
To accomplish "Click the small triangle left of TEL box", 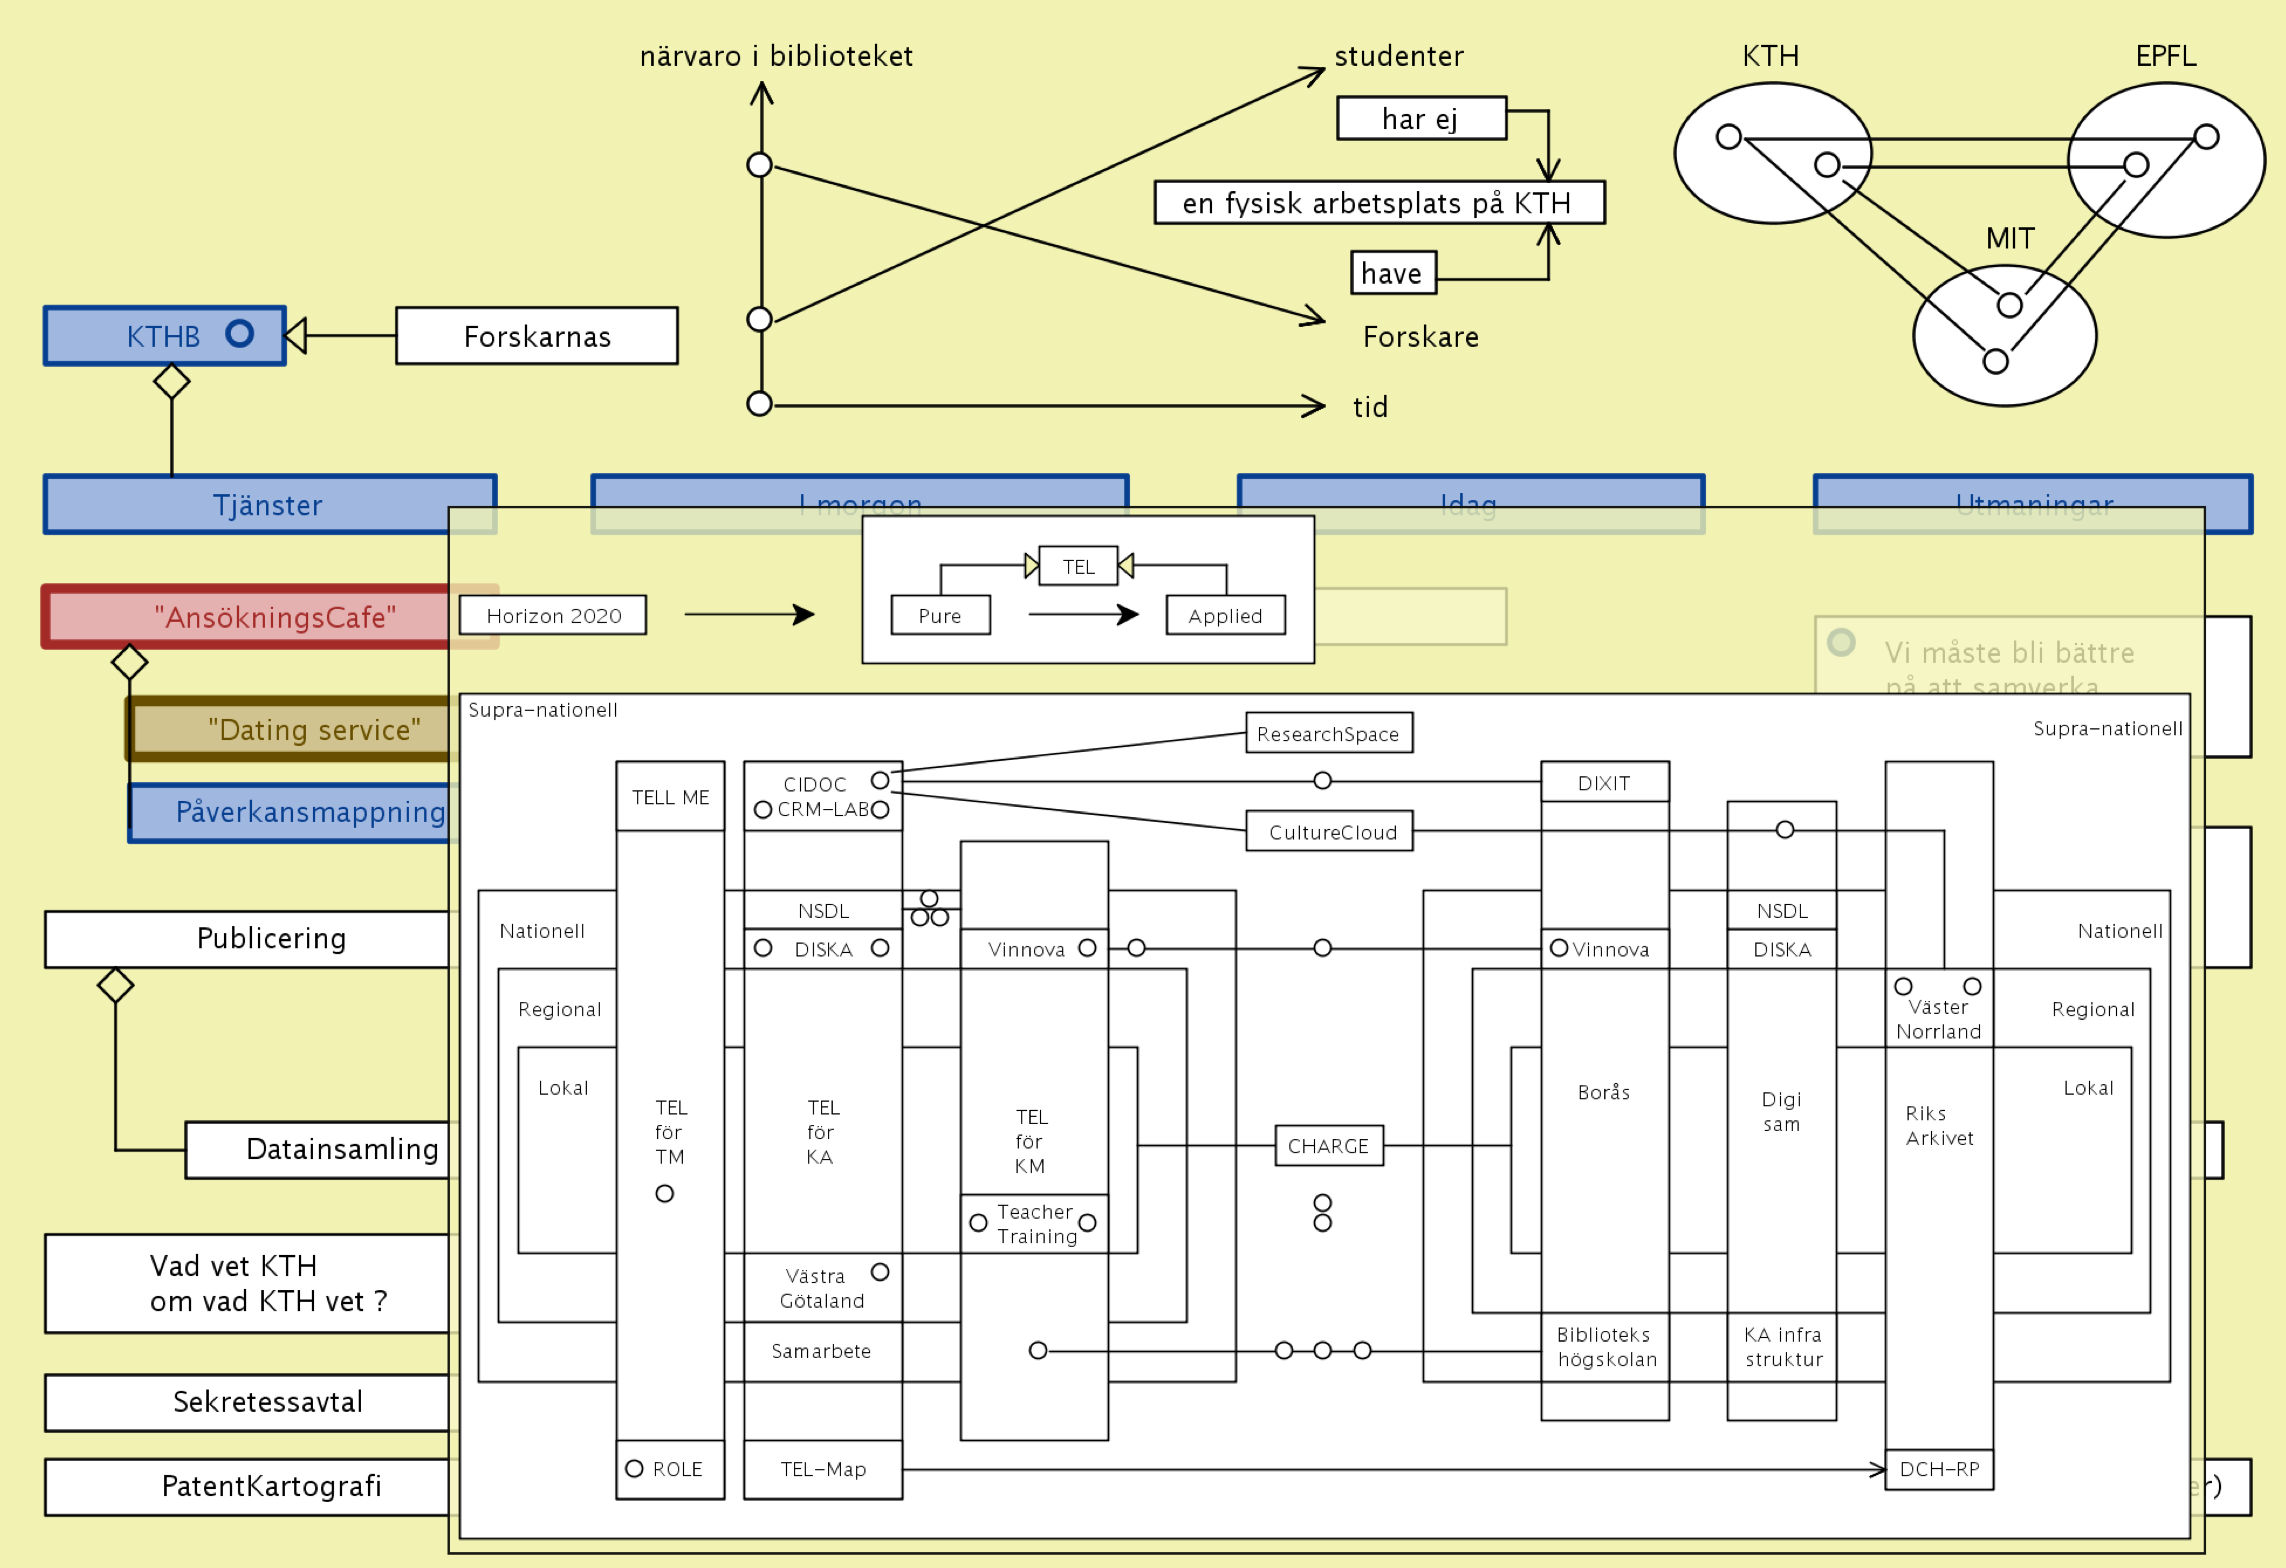I will pos(1031,566).
